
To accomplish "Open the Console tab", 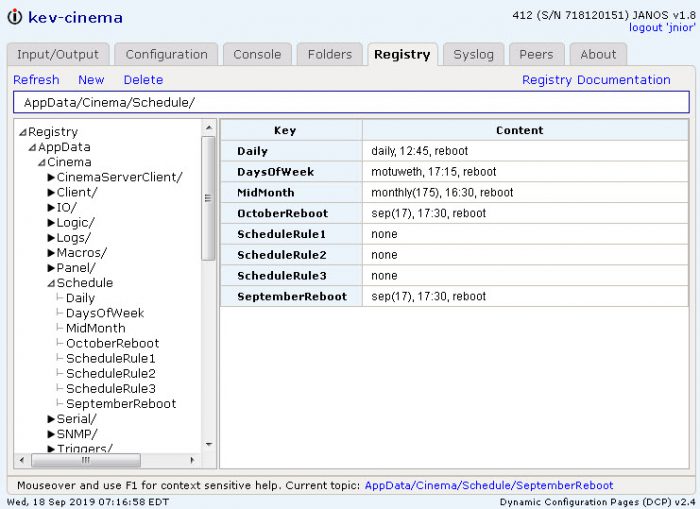I will click(x=257, y=54).
